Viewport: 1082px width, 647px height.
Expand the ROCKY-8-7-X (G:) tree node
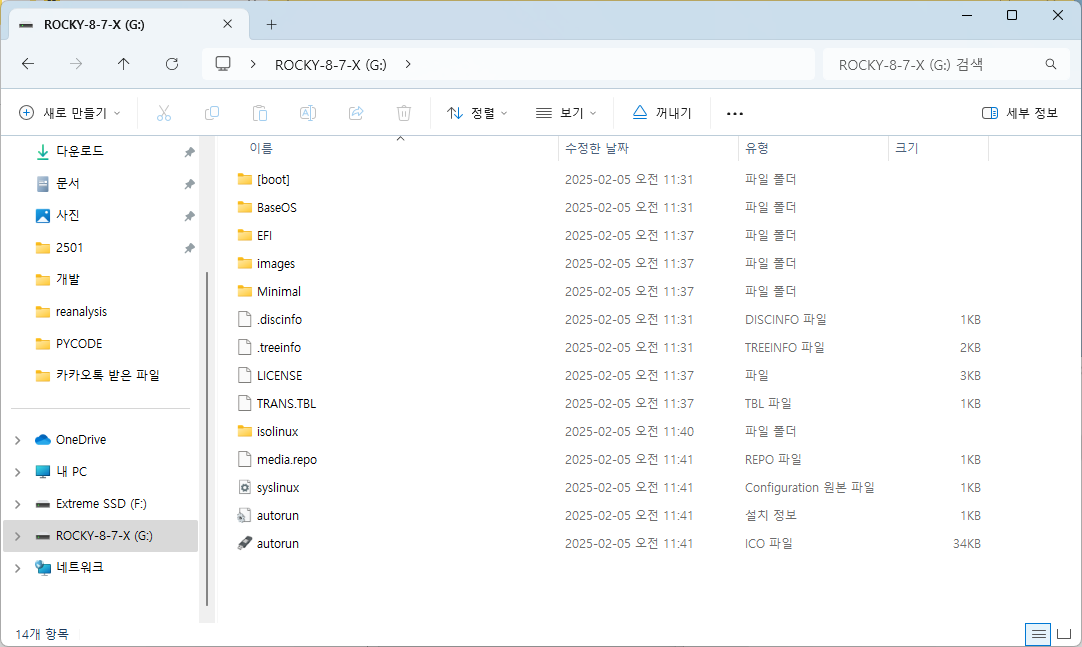pos(18,536)
